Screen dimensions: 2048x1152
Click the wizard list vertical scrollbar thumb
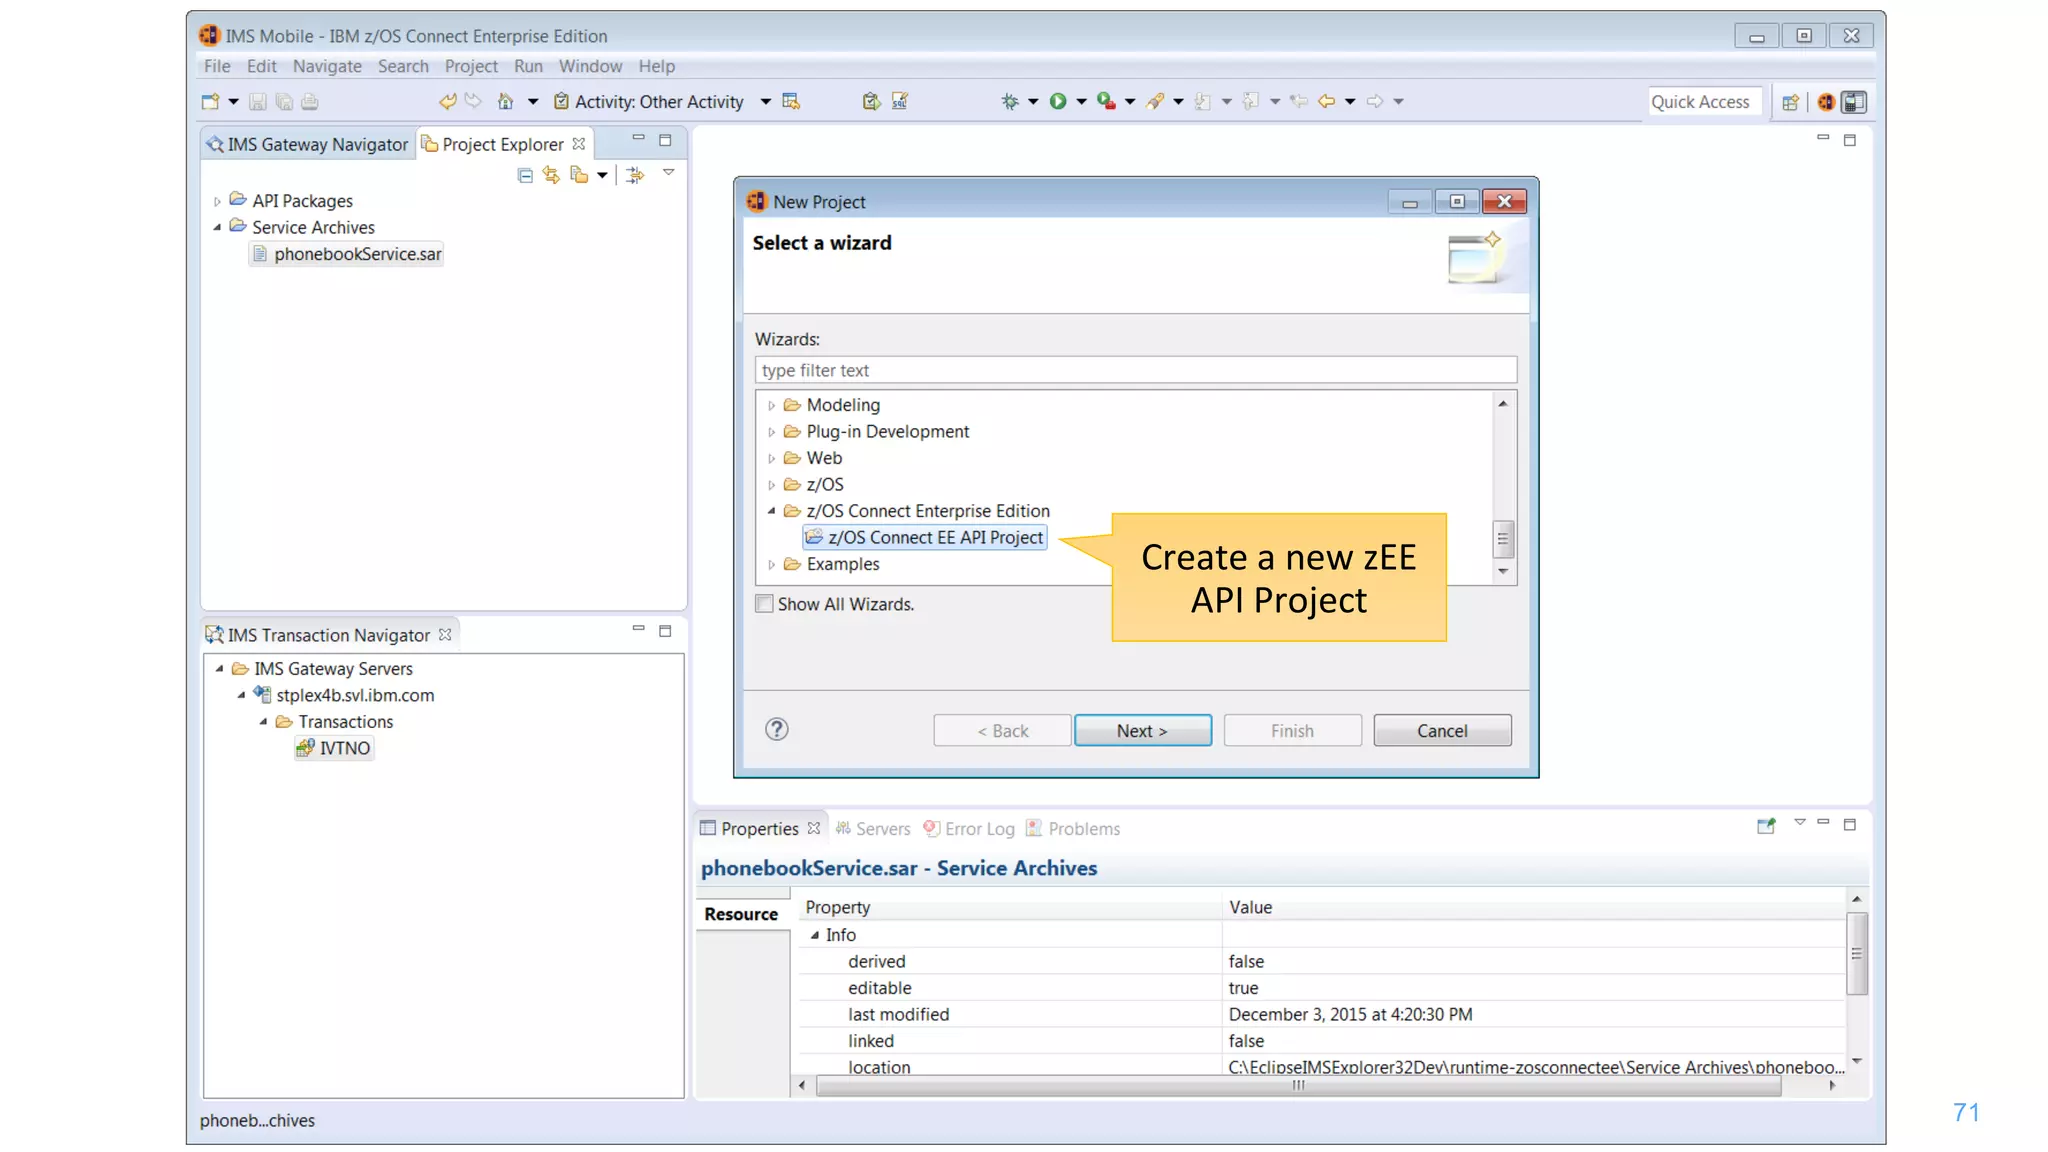[1502, 538]
